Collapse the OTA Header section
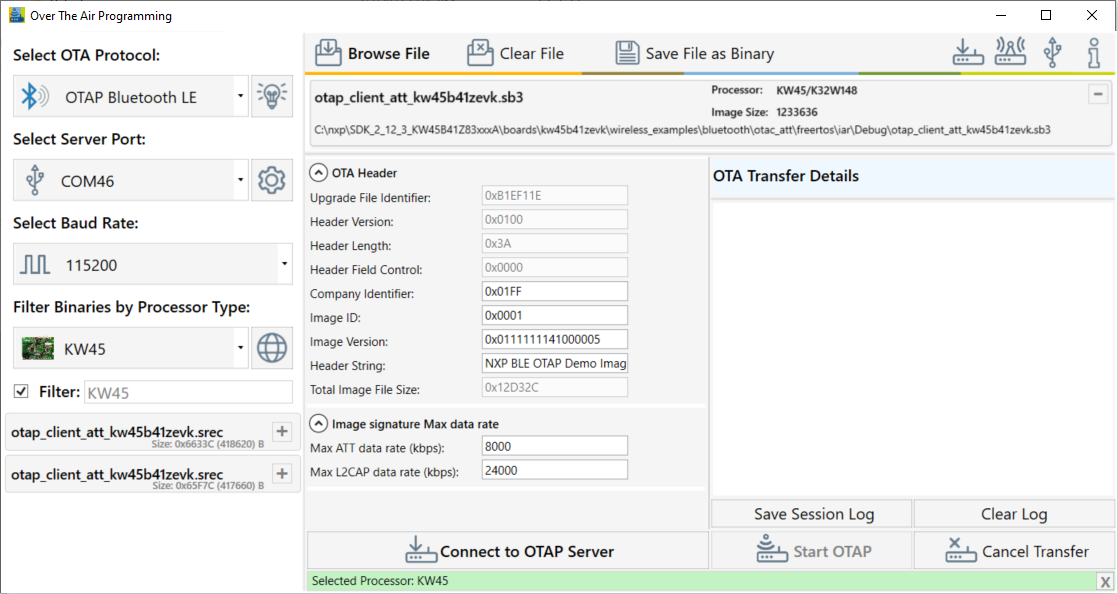The height and width of the screenshot is (594, 1118). pos(317,171)
